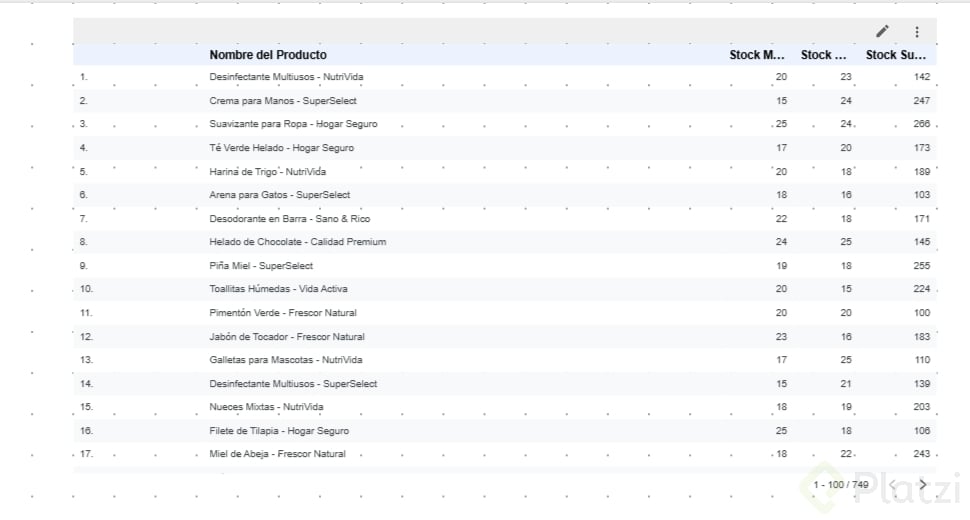Go to previous page of table results
Screen dimensions: 970x520
(893, 485)
